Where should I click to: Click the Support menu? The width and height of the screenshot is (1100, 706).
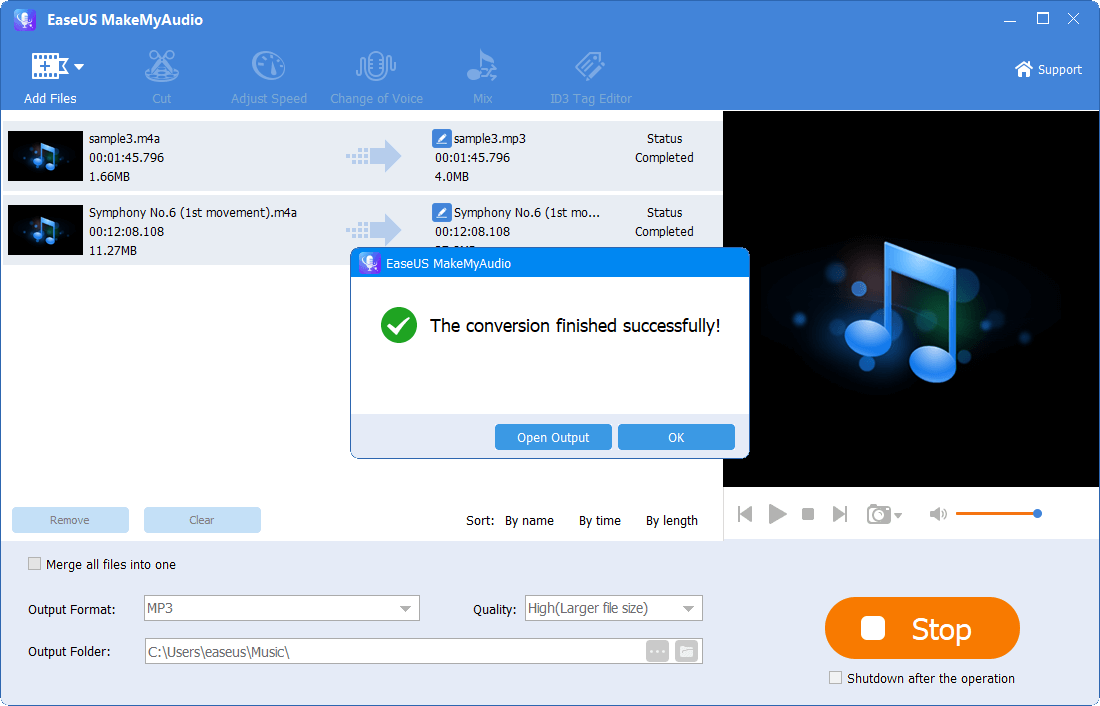tap(1048, 69)
